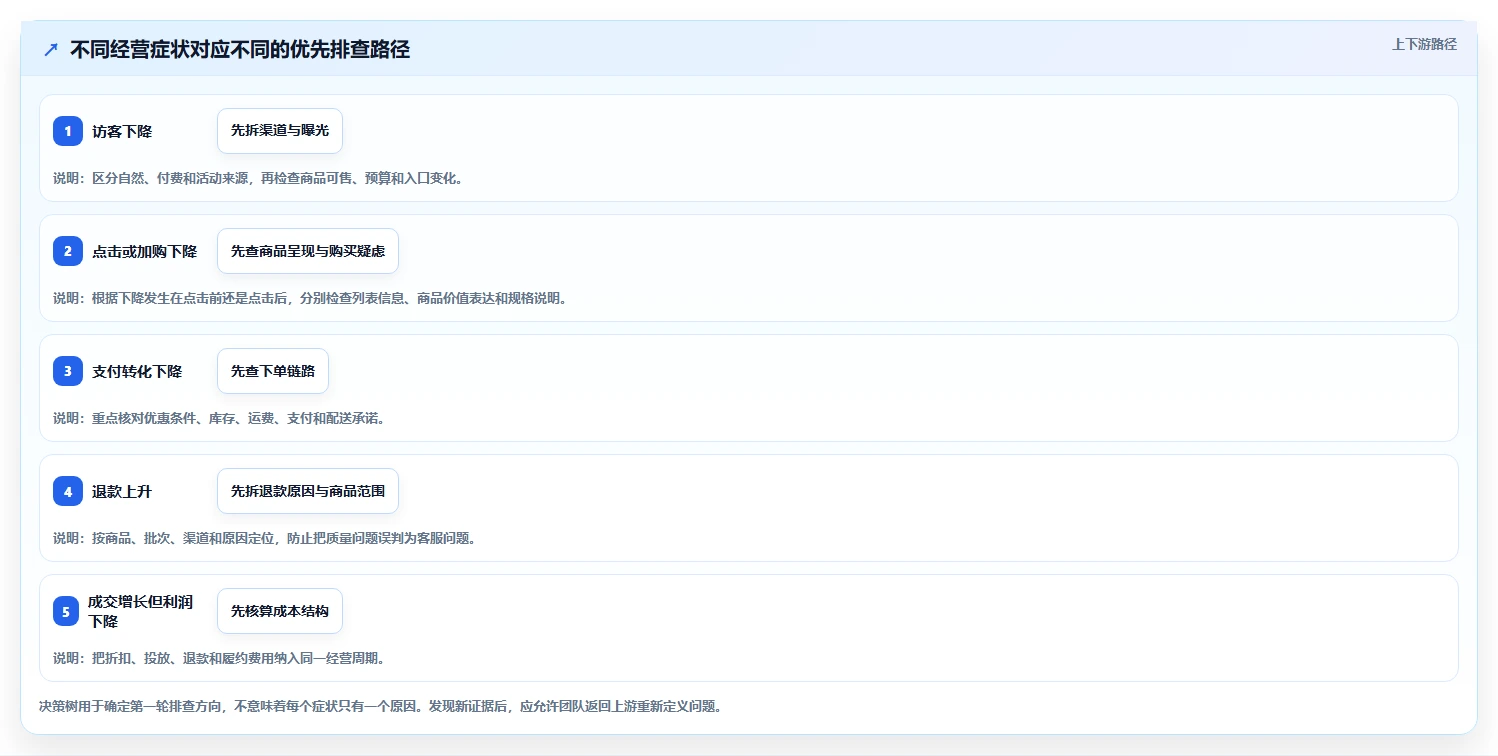Select the 先拆渠道与曝光 button

point(280,131)
